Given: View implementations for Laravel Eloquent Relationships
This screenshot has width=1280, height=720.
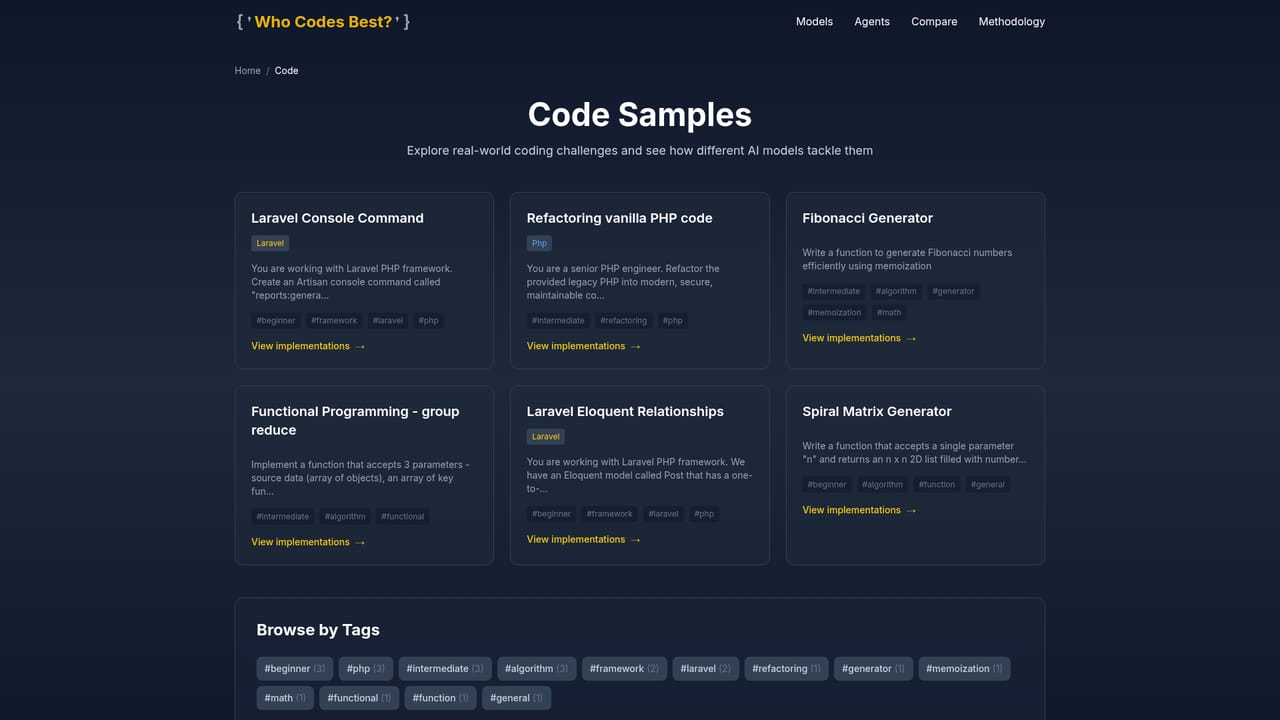Looking at the screenshot, I should click(x=584, y=539).
